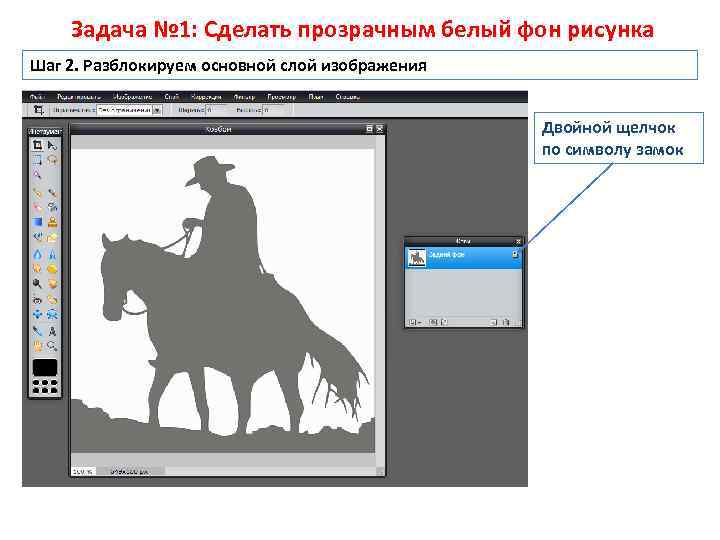Open the Просмотр menu
This screenshot has width=720, height=540.
pos(281,97)
